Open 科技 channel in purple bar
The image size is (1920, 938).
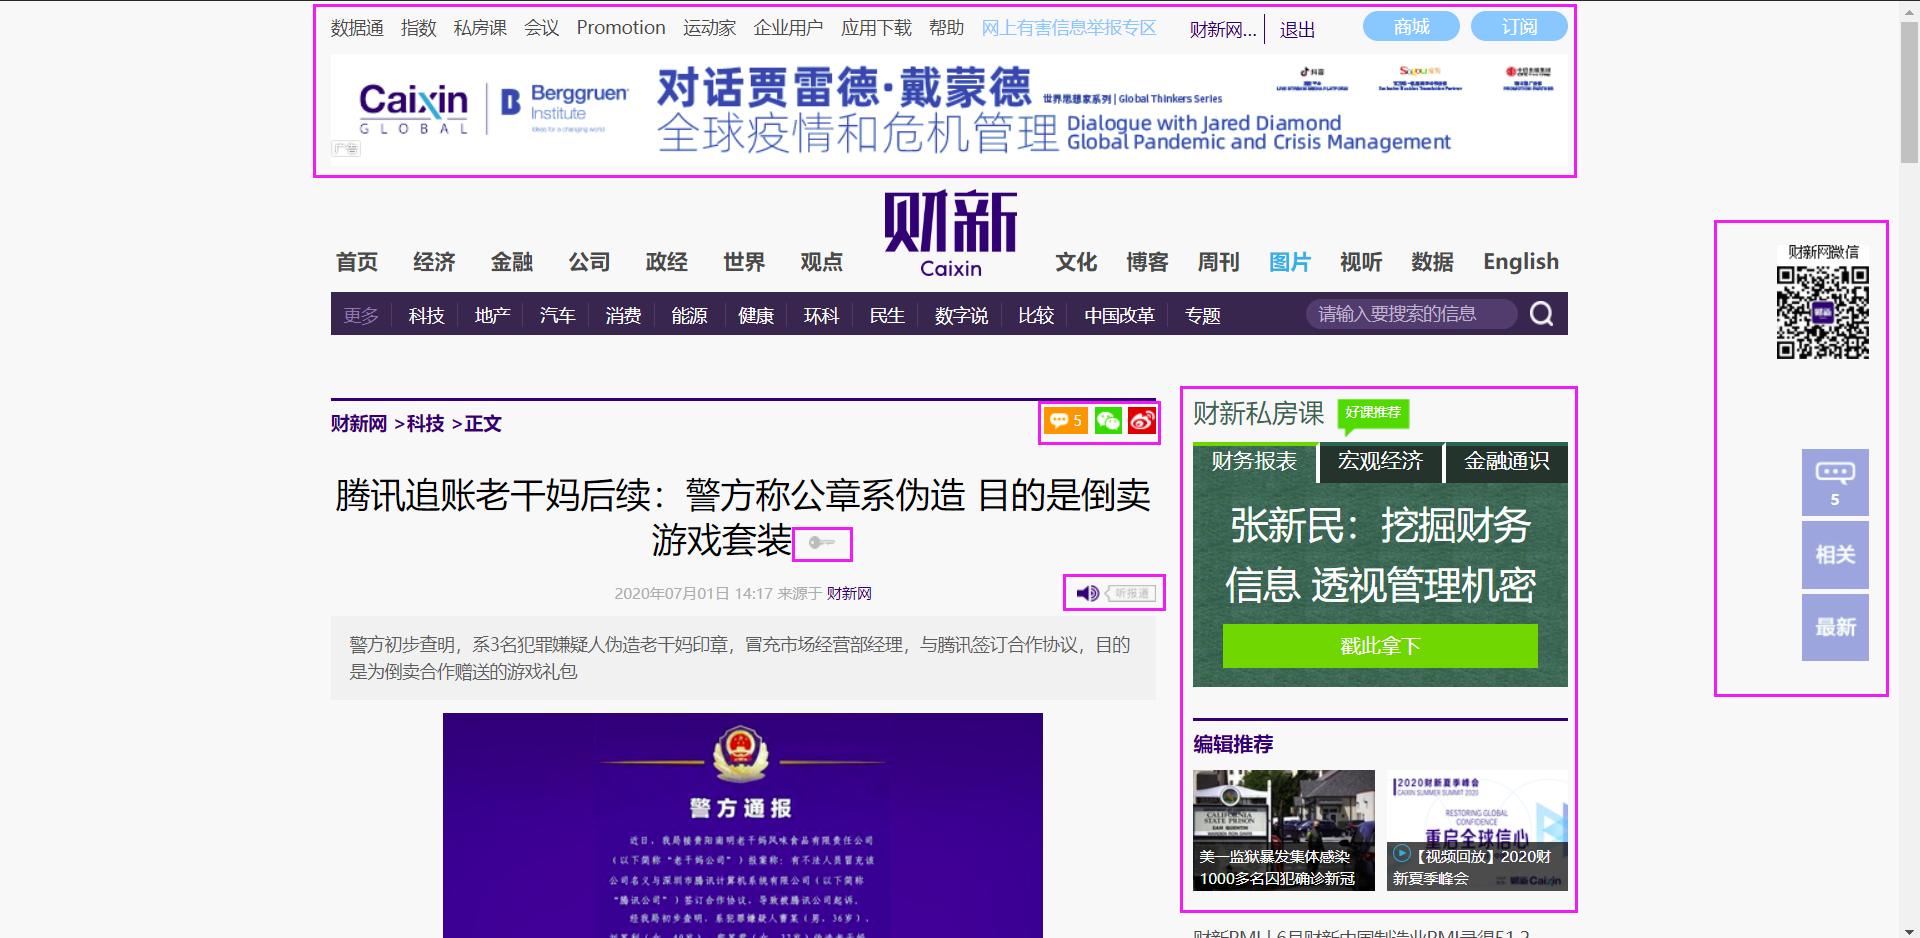tap(426, 315)
